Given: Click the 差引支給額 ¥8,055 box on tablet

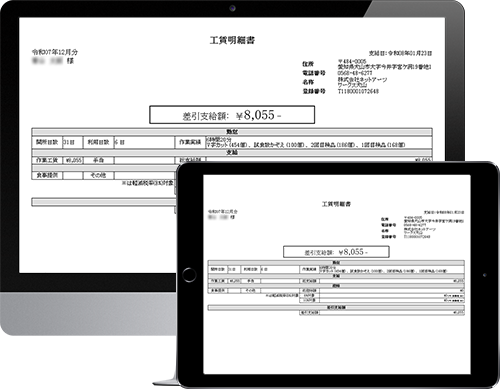Looking at the screenshot, I should [336, 252].
